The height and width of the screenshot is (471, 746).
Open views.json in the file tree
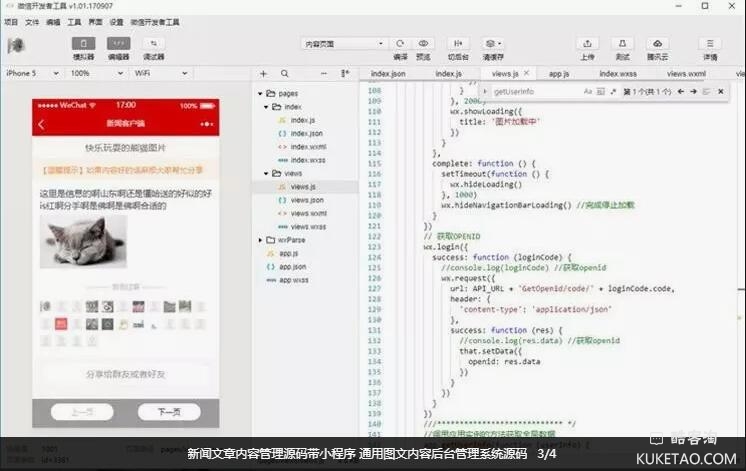tap(307, 200)
